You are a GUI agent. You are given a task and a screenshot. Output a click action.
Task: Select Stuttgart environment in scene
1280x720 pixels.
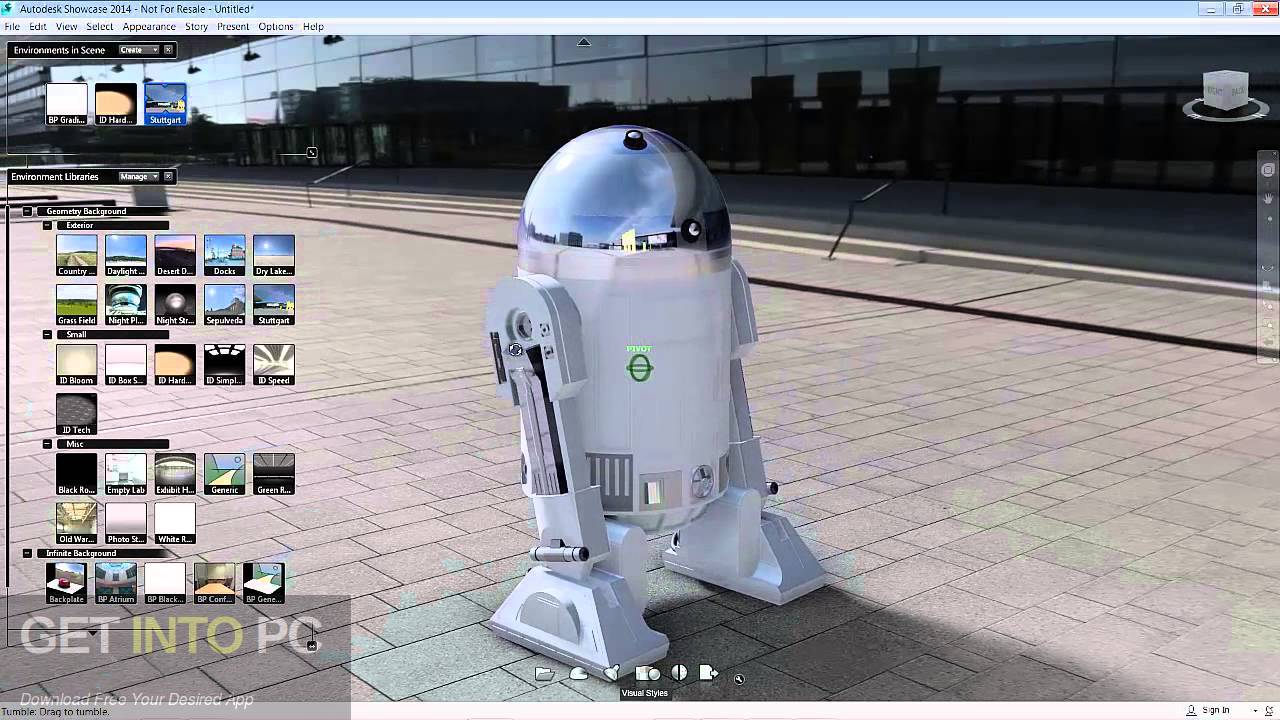165,104
